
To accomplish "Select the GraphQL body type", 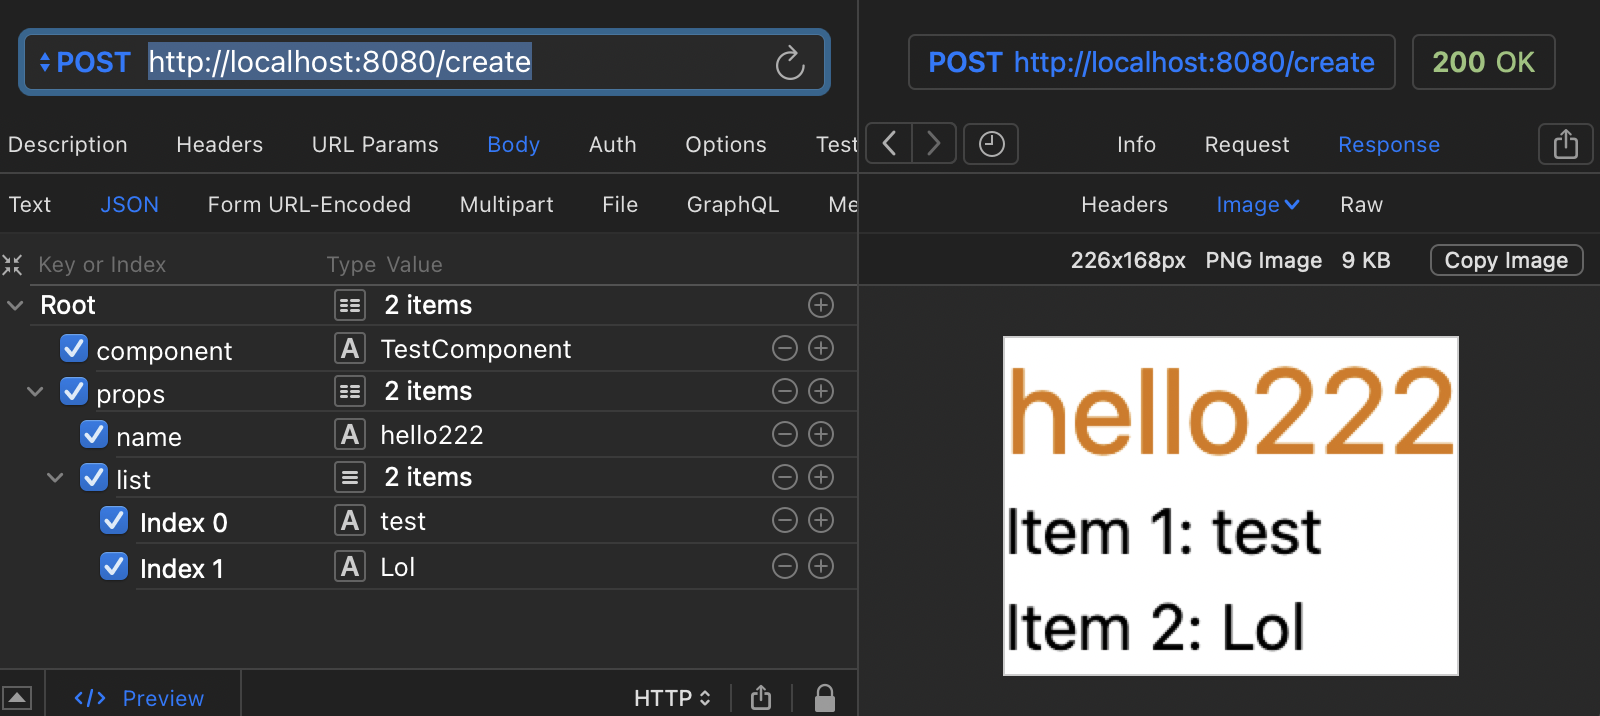I will [733, 204].
